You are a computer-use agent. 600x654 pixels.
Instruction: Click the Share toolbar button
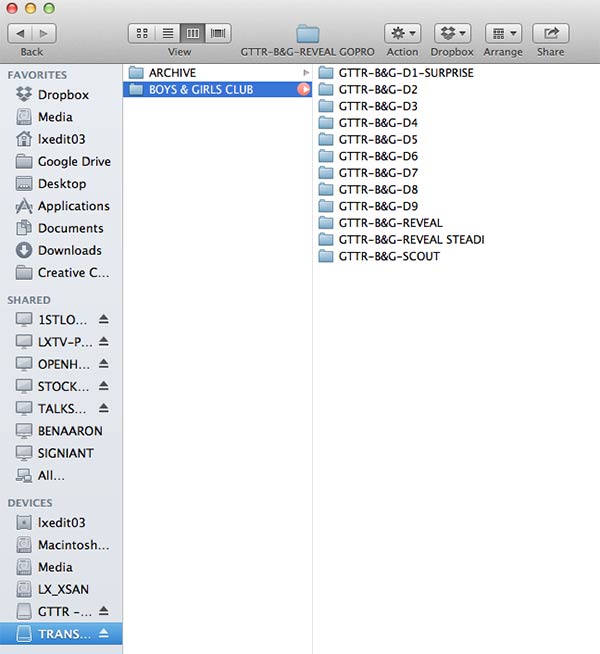(x=551, y=33)
